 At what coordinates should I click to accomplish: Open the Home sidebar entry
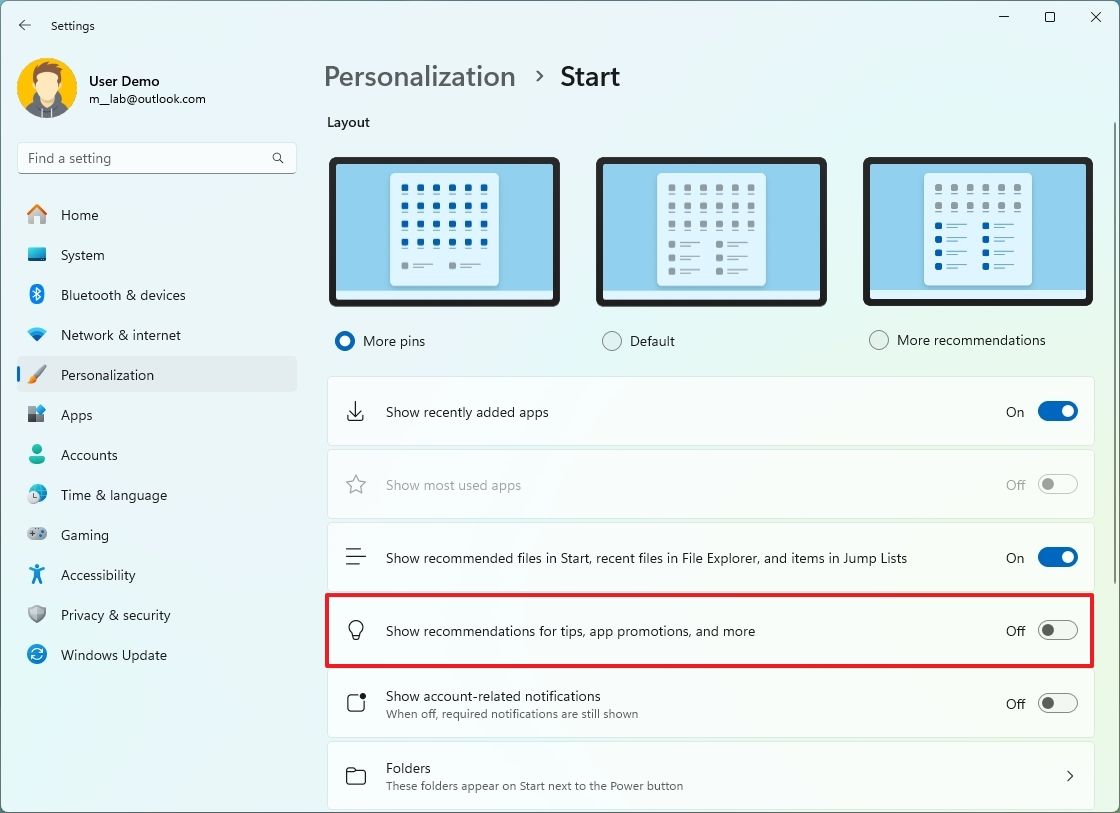coord(80,215)
